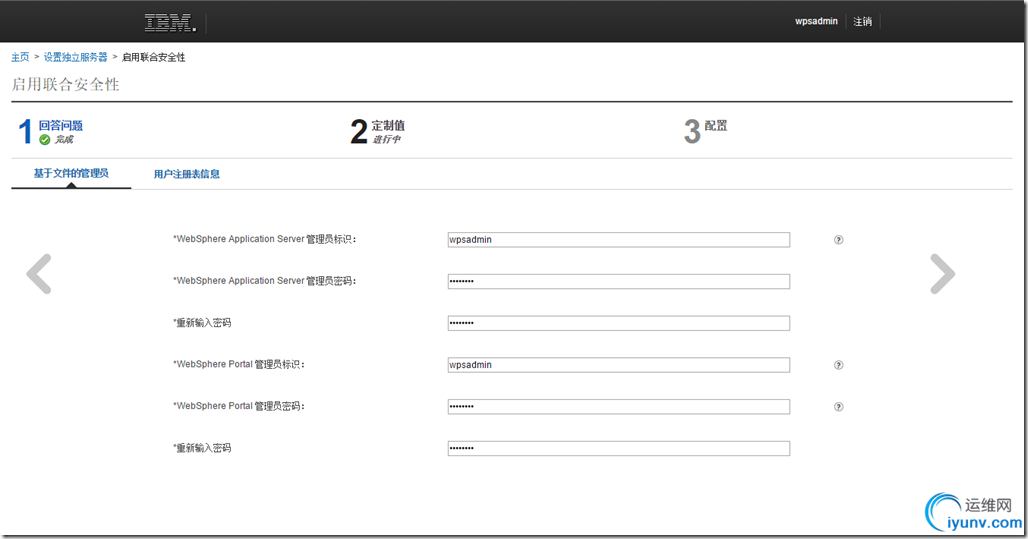
Task: Click the IBM logo in header
Action: click(x=170, y=22)
